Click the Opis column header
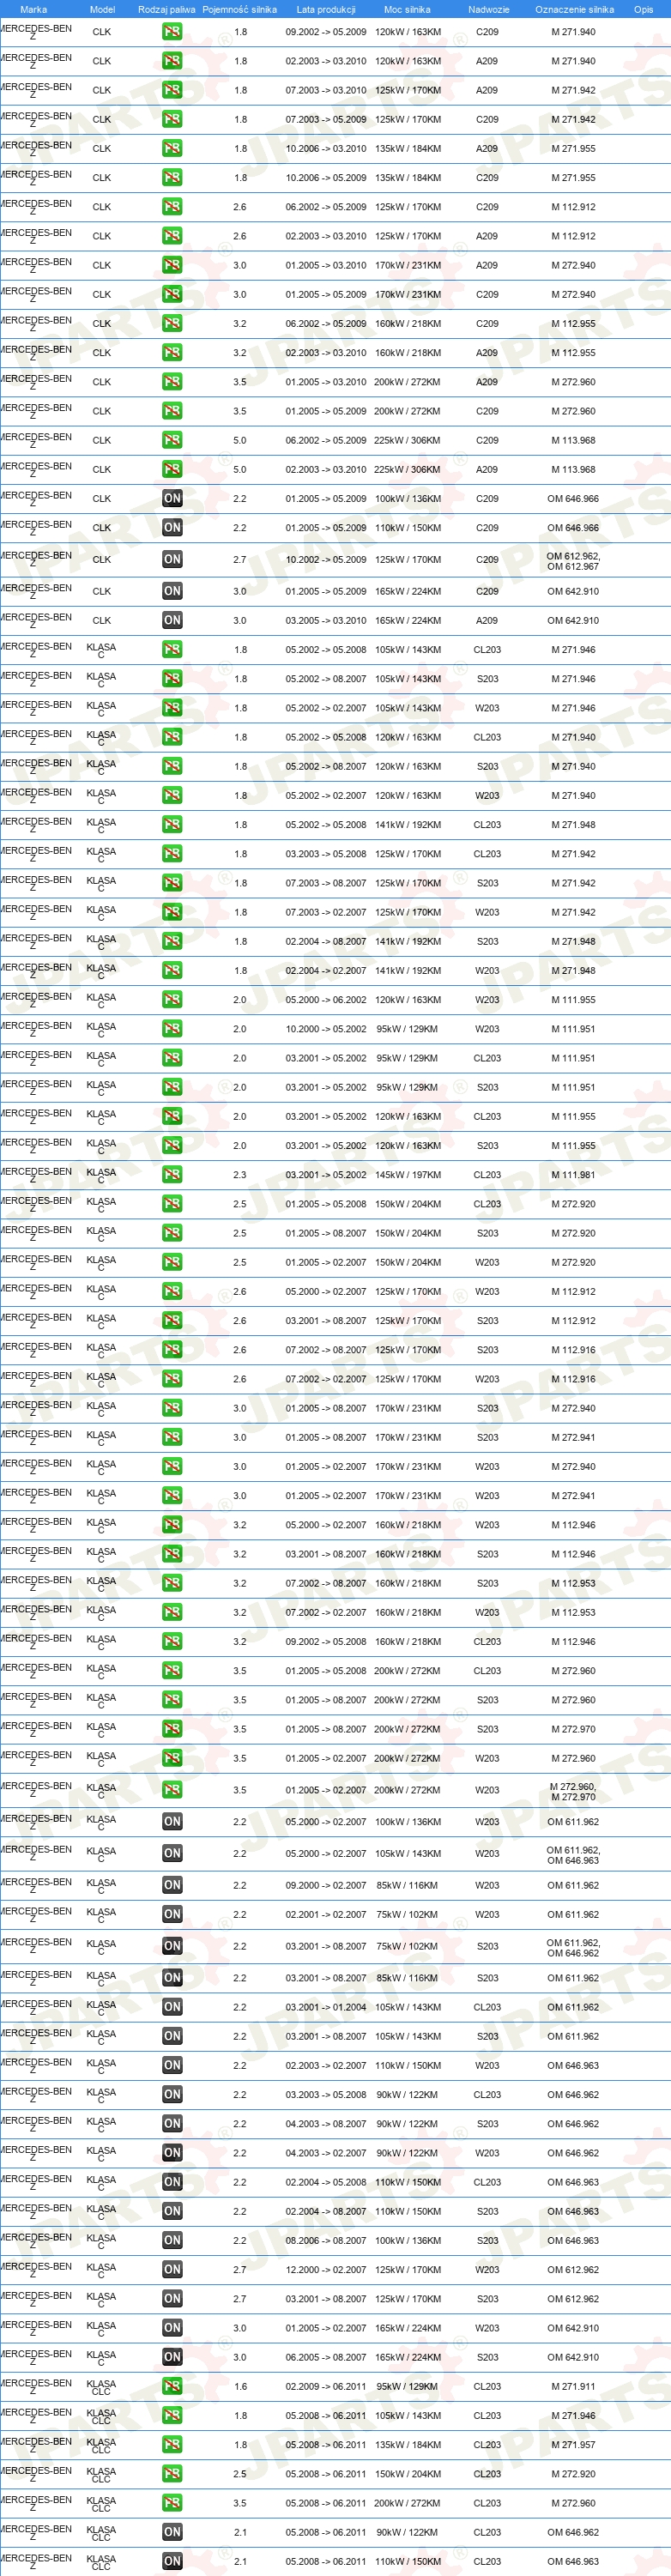Image resolution: width=671 pixels, height=2576 pixels. pos(643,9)
